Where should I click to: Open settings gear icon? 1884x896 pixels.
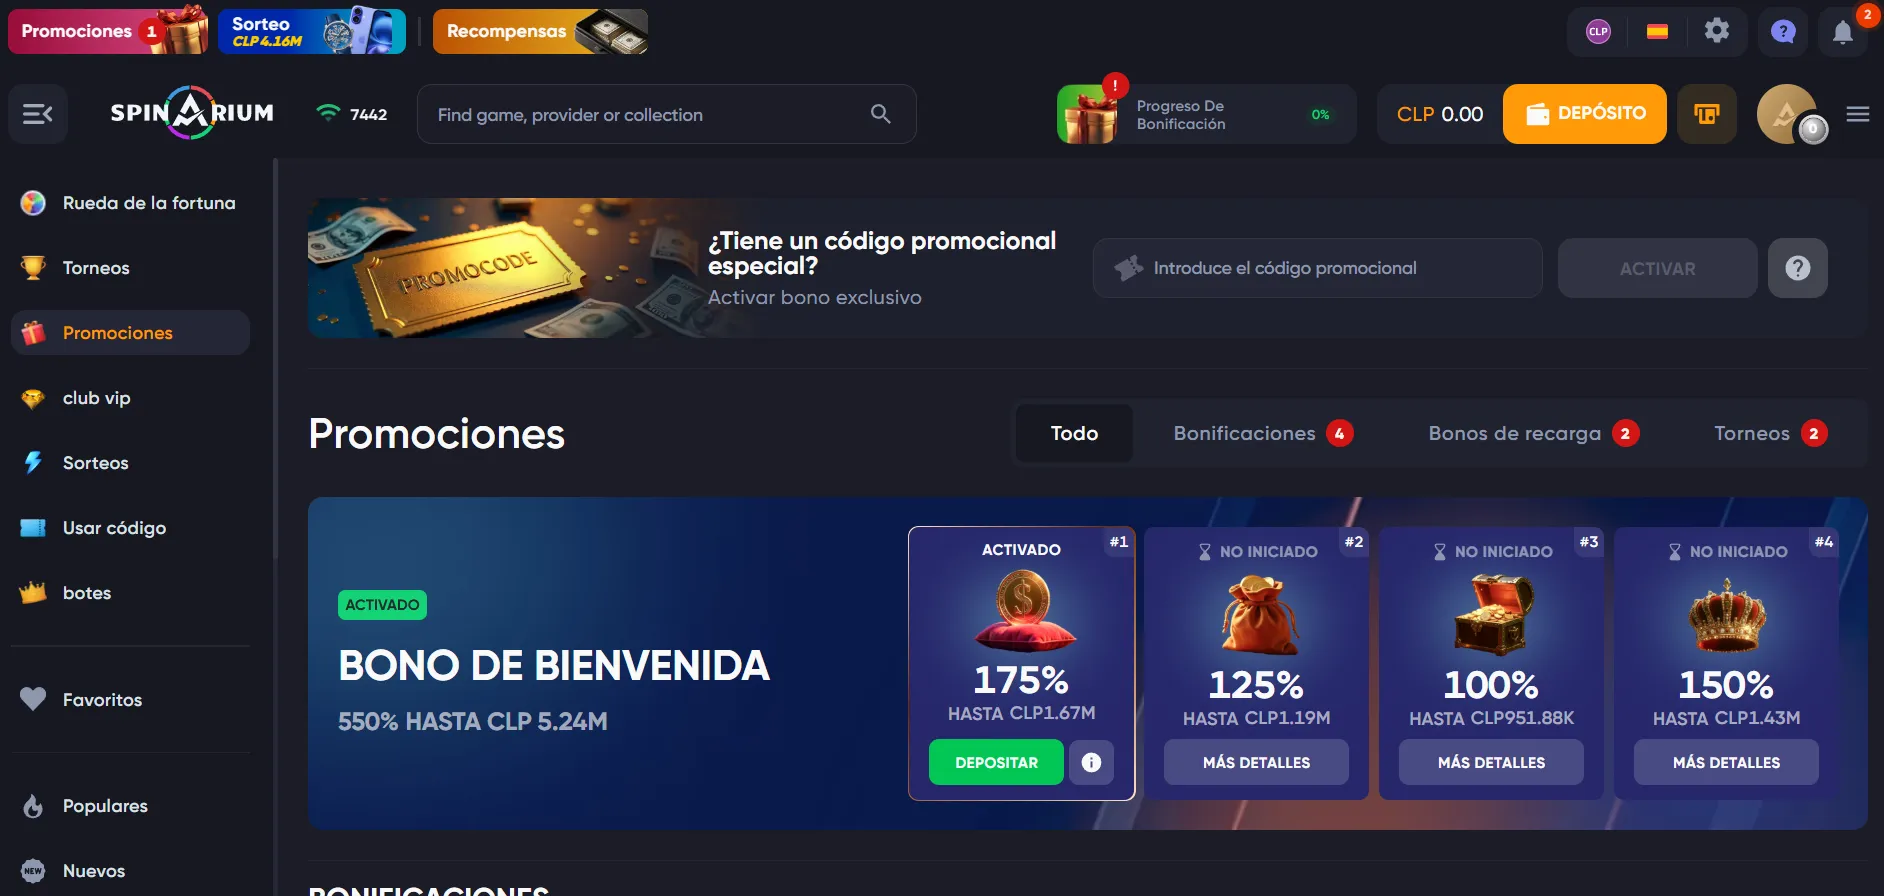1717,31
